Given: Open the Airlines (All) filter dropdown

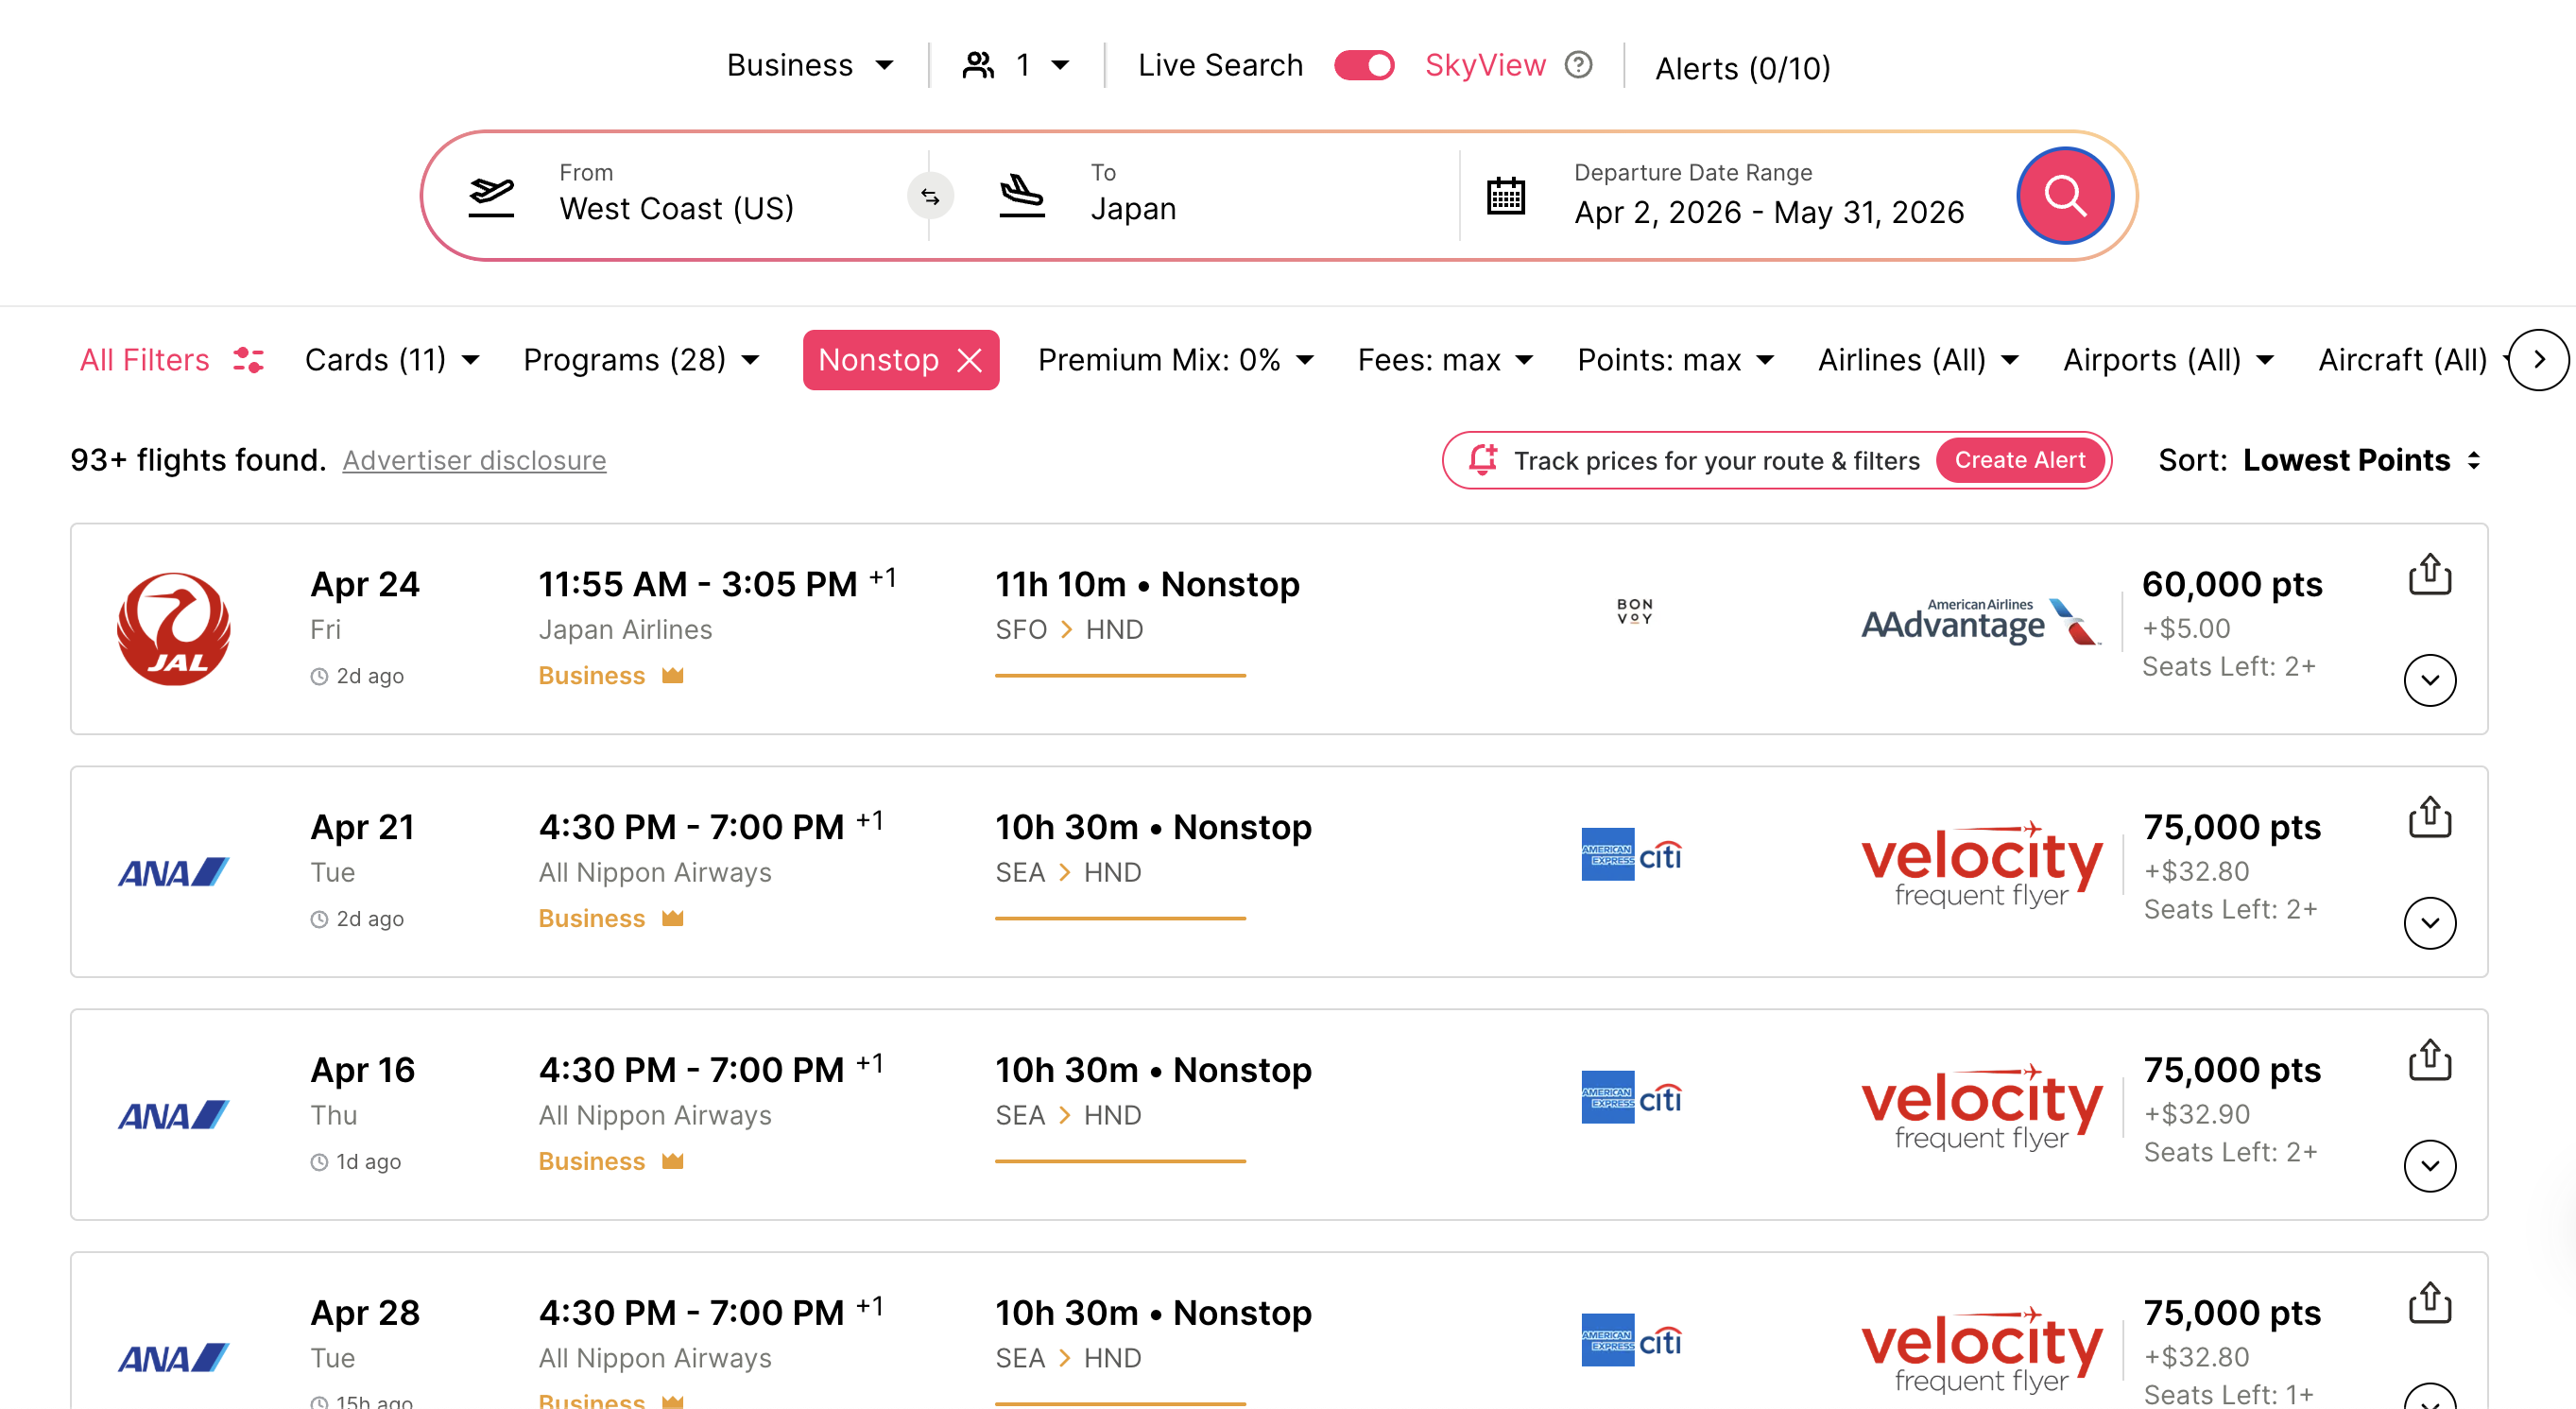Looking at the screenshot, I should click(x=1919, y=360).
